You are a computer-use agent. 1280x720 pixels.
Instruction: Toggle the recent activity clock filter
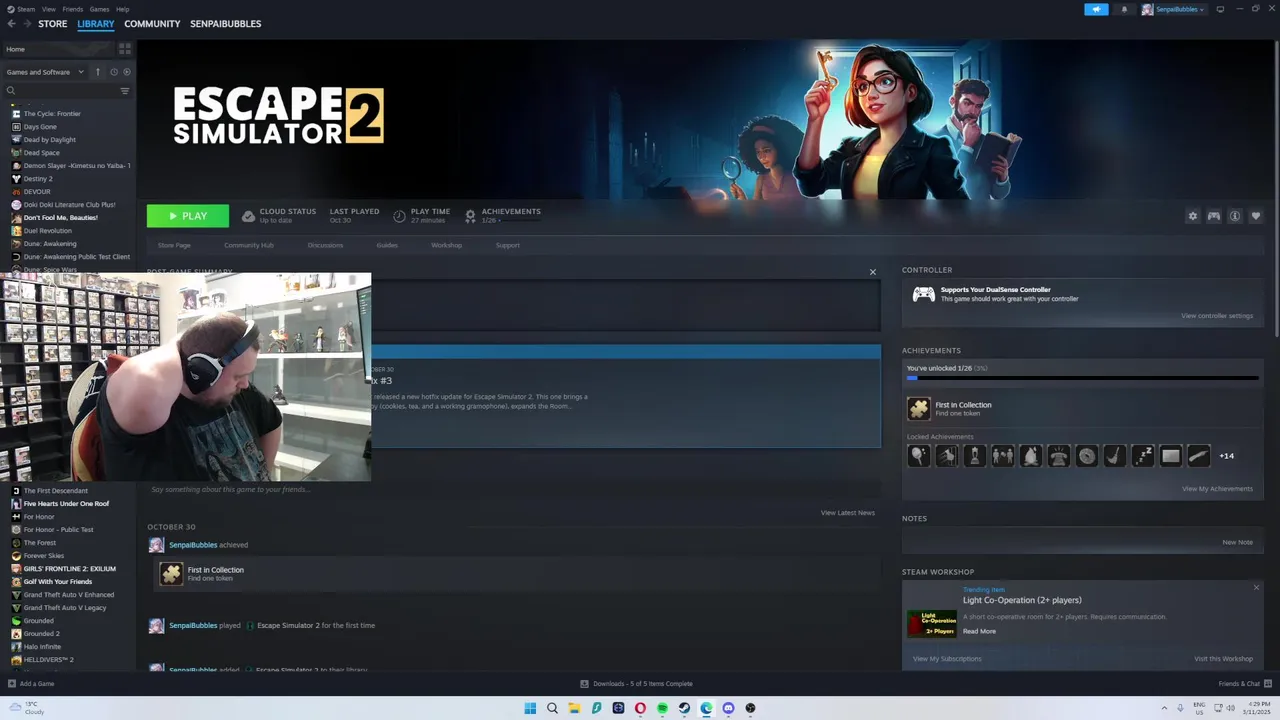[113, 72]
